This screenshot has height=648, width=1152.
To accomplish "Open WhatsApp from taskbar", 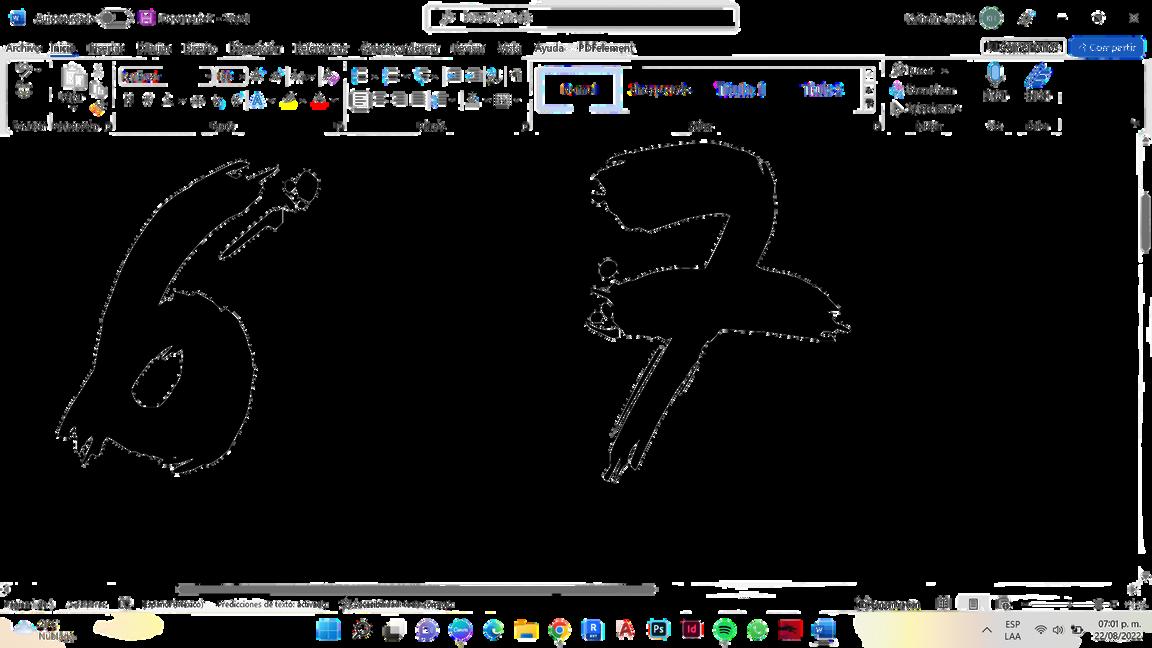I will pyautogui.click(x=757, y=630).
